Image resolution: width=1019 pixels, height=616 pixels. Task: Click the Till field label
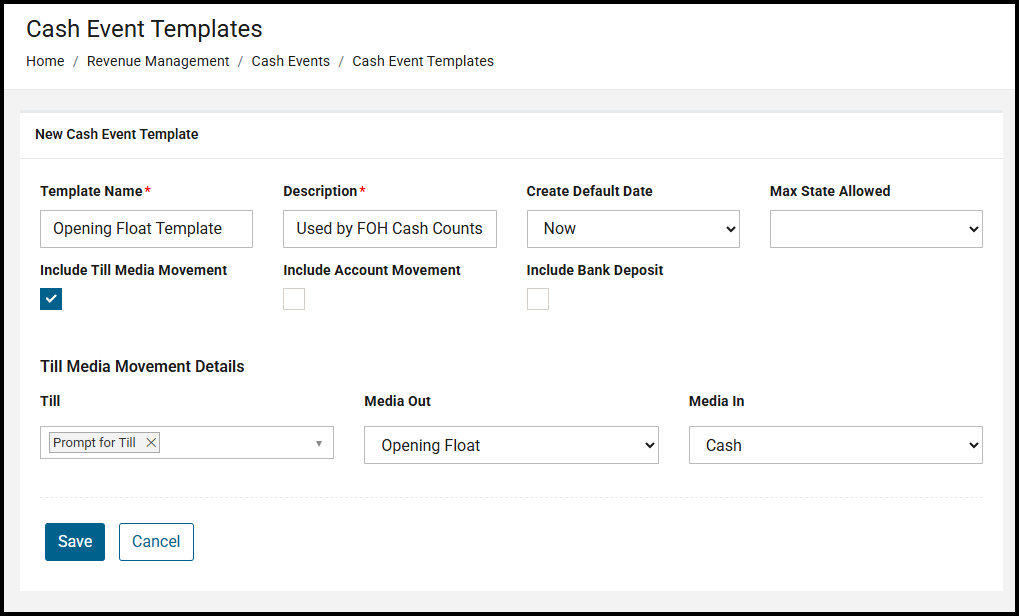50,402
